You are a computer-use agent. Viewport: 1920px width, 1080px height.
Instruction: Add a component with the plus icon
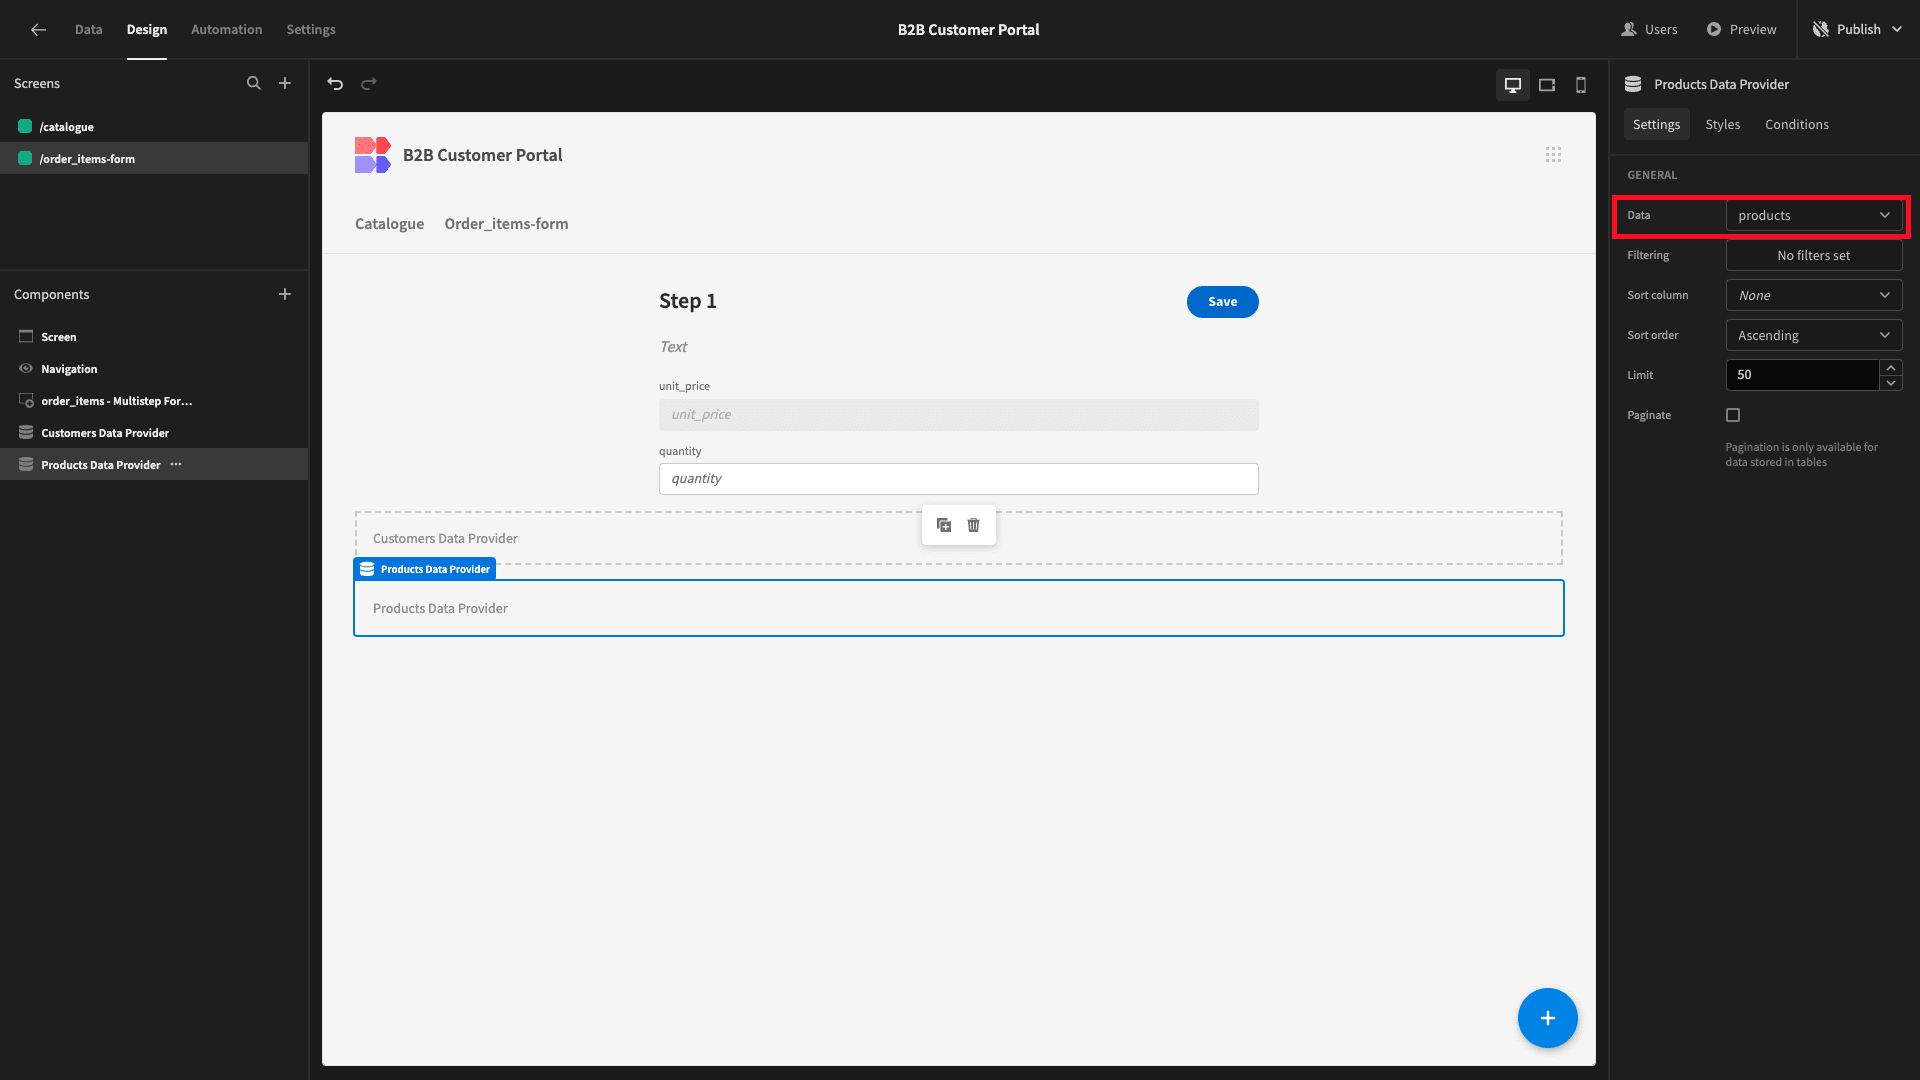click(285, 294)
